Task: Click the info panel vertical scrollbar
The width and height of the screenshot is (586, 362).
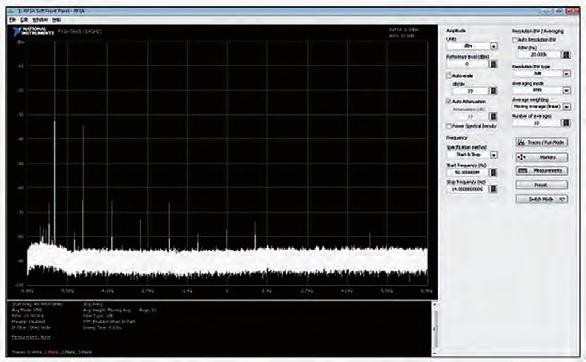Action: point(434,328)
